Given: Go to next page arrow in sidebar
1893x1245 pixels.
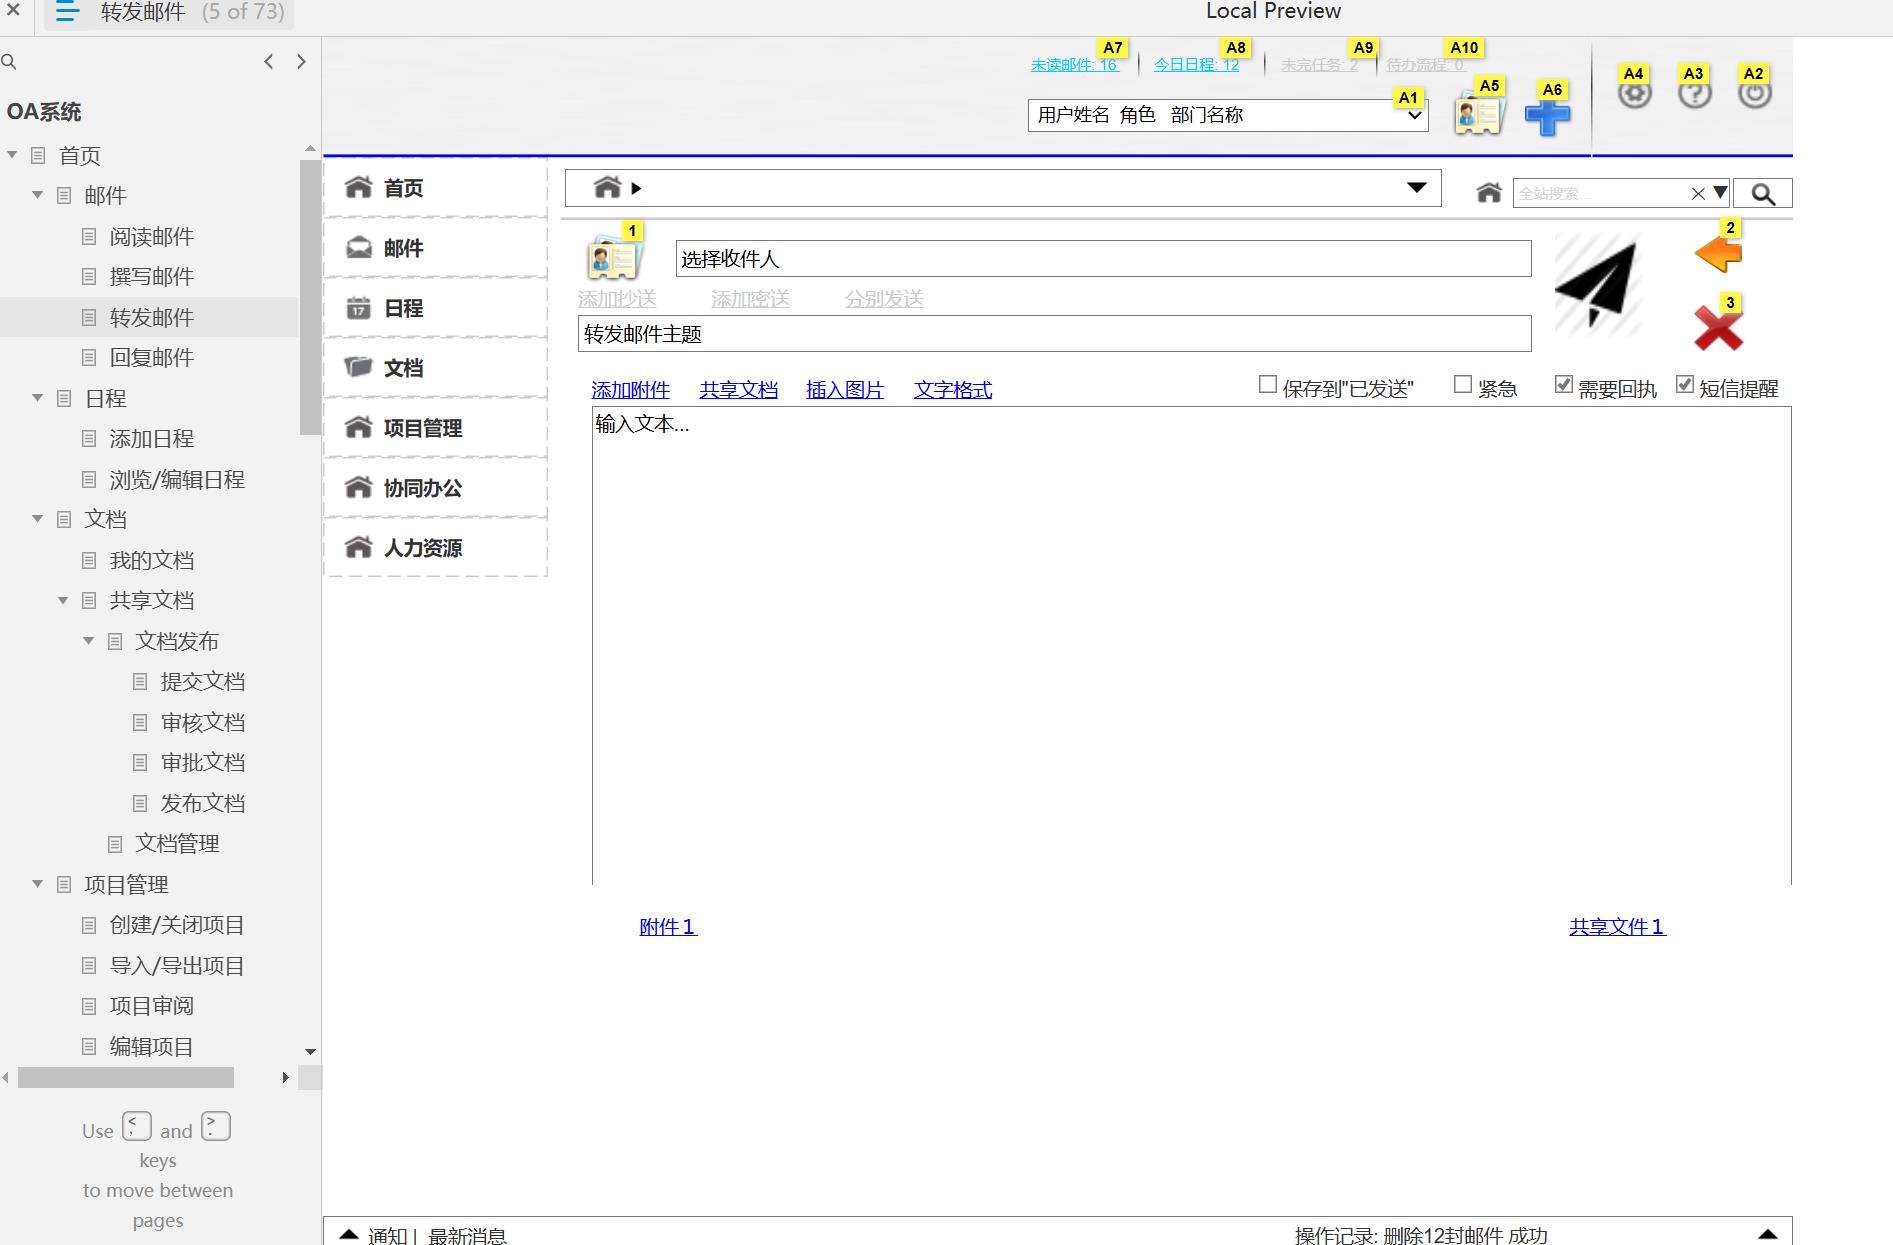Looking at the screenshot, I should pyautogui.click(x=301, y=62).
